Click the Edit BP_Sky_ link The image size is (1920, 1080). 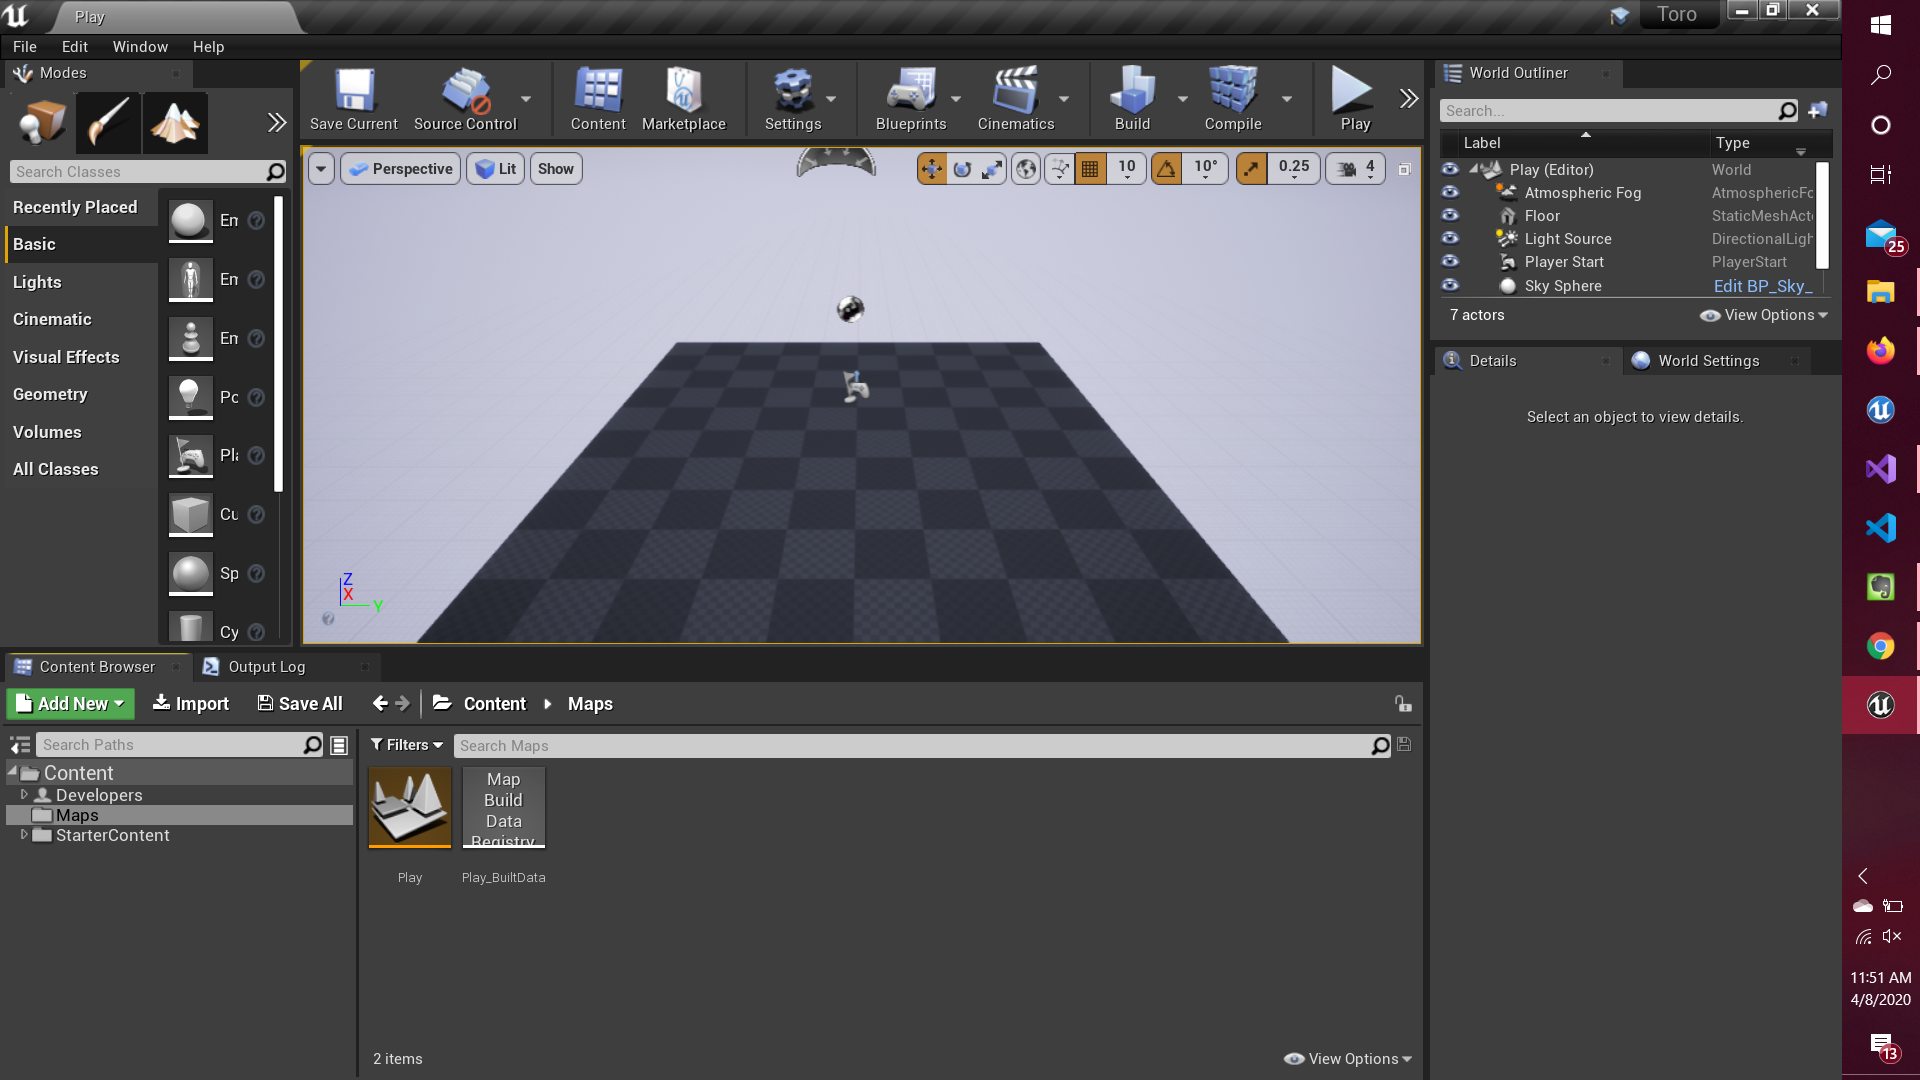1762,286
